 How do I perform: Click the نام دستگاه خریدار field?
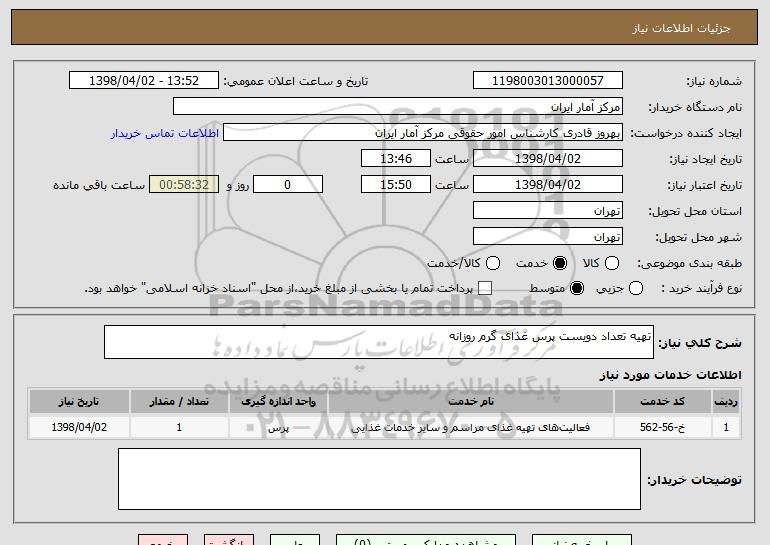[398, 107]
